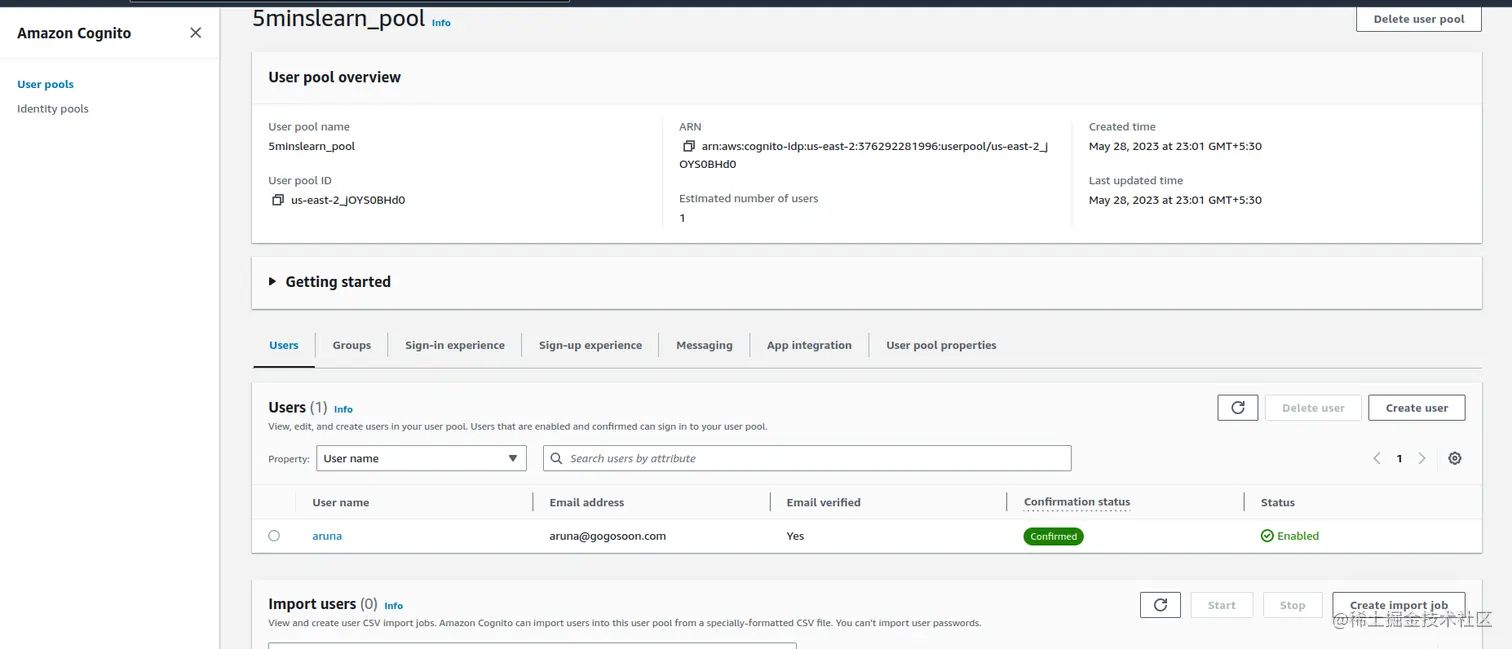Click the Status column header
The image size is (1512, 649).
click(x=1278, y=503)
